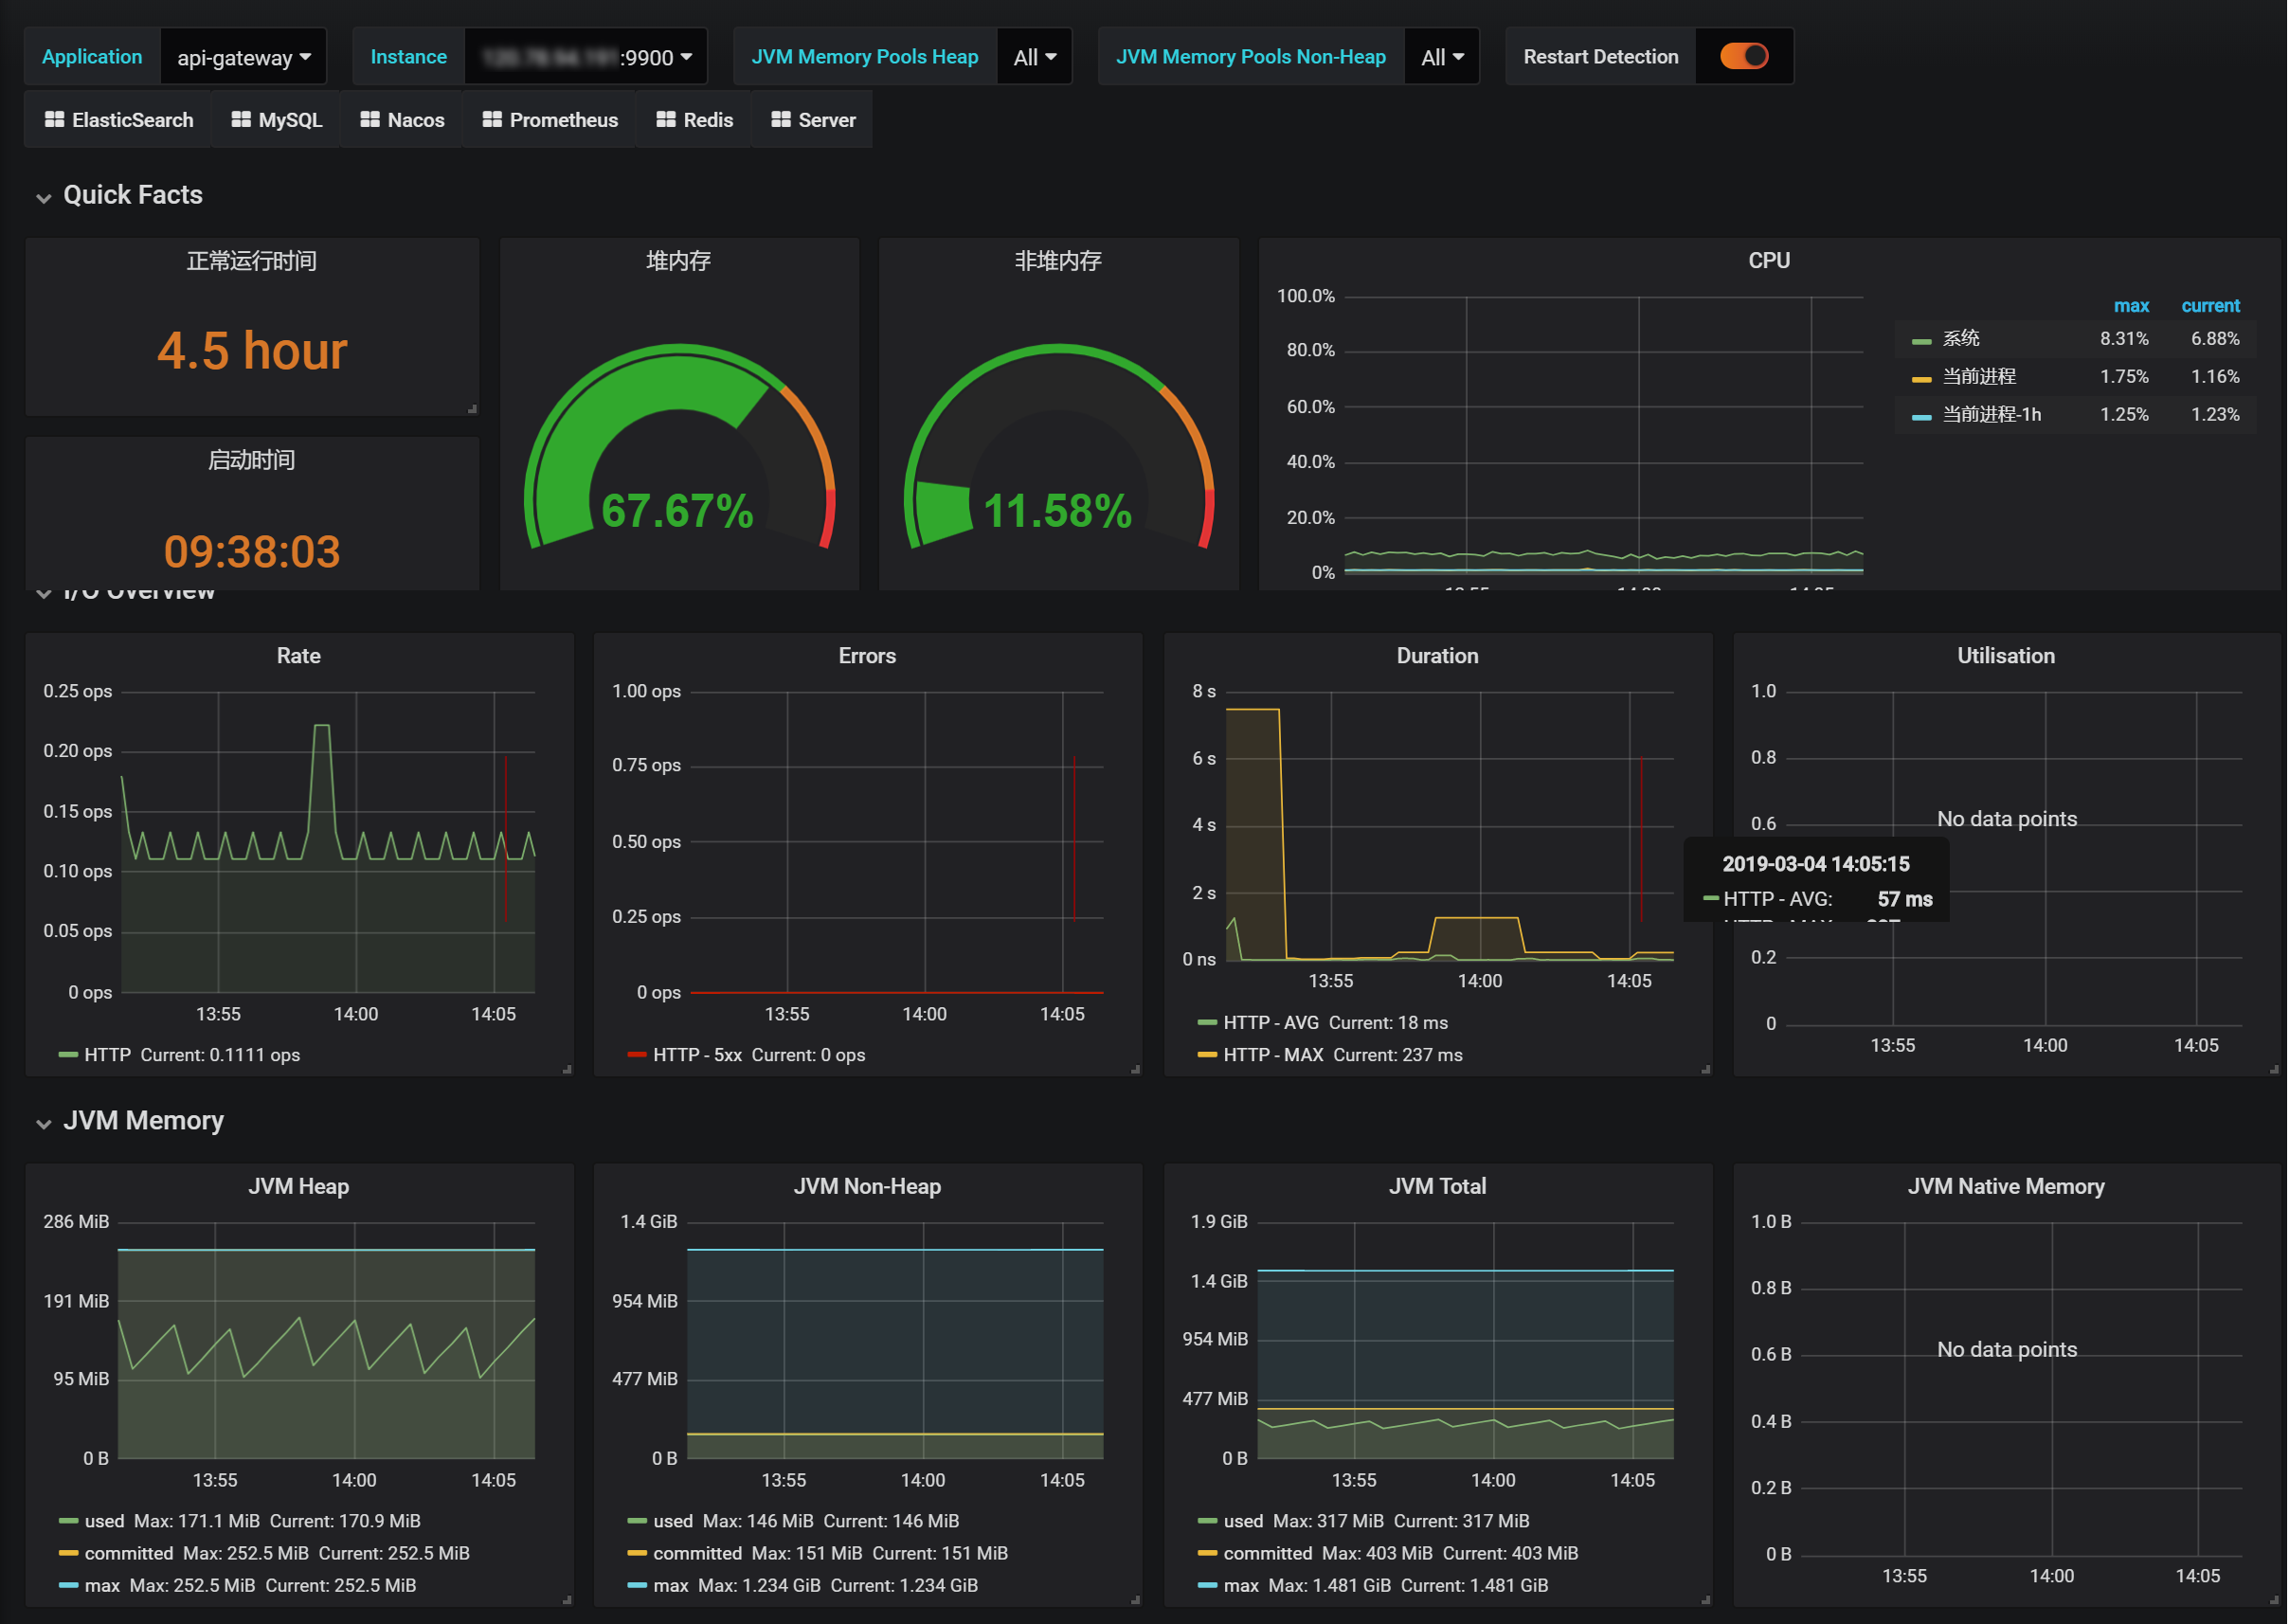Open the CPU panel title menu
The image size is (2289, 1624).
point(1768,261)
